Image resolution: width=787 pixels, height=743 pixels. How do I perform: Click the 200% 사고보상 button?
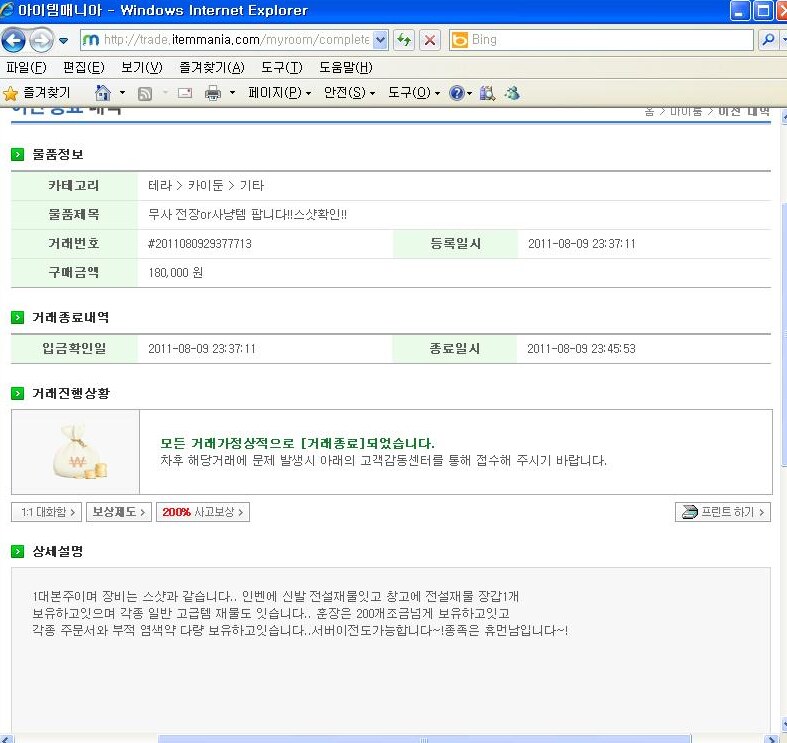pos(202,512)
